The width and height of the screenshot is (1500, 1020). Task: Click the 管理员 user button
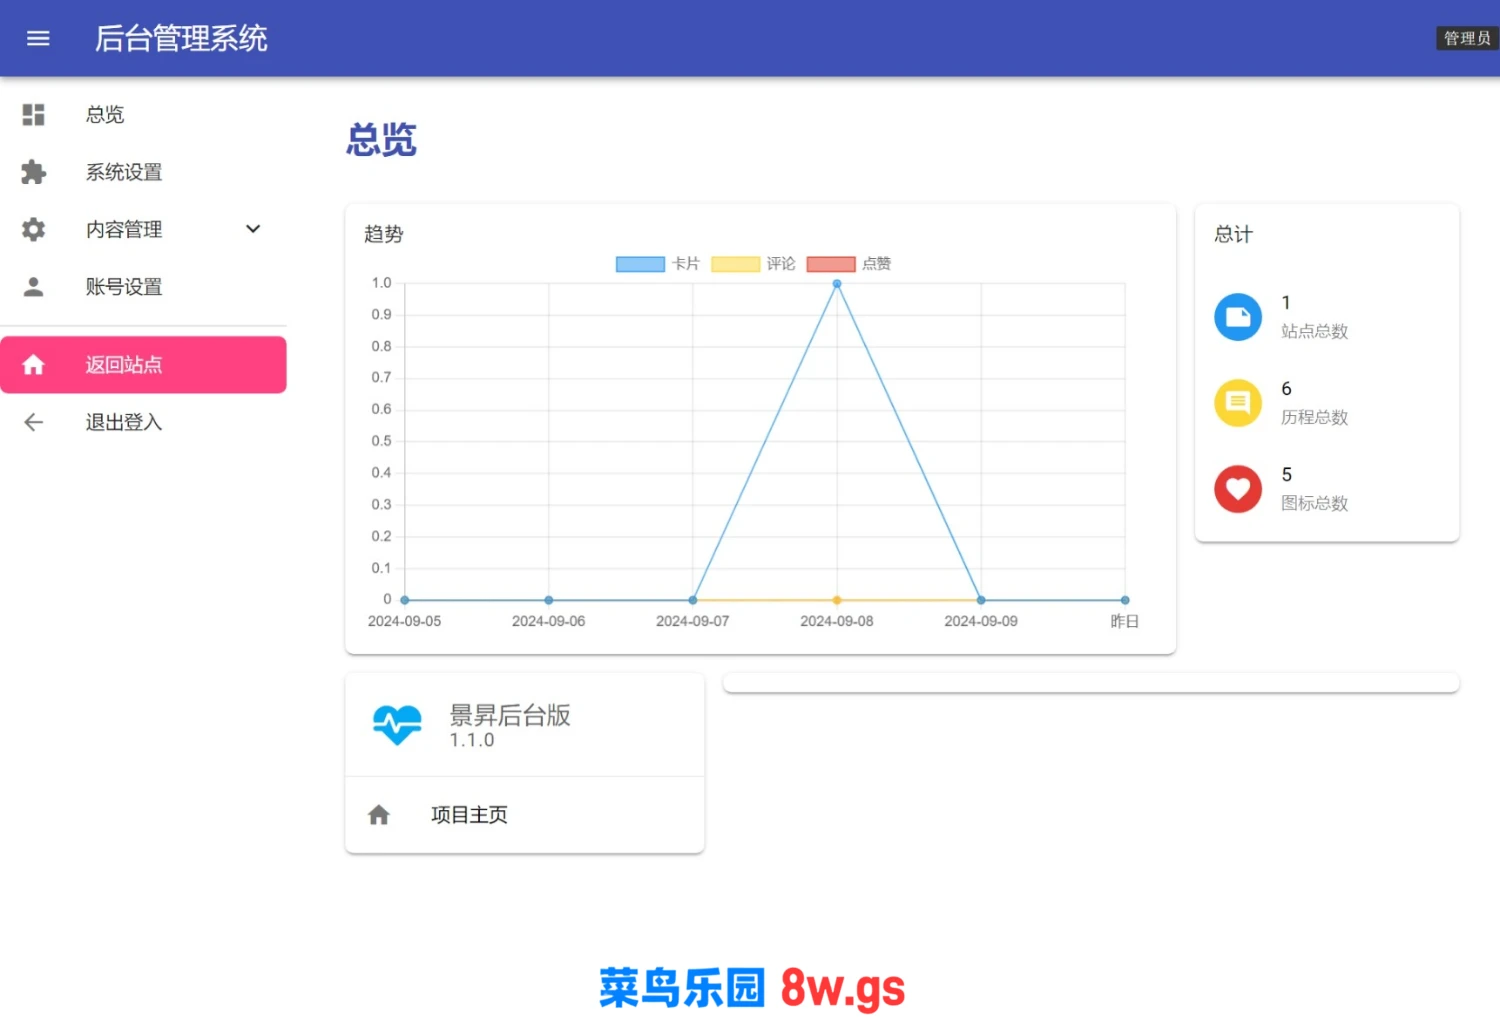tap(1467, 38)
